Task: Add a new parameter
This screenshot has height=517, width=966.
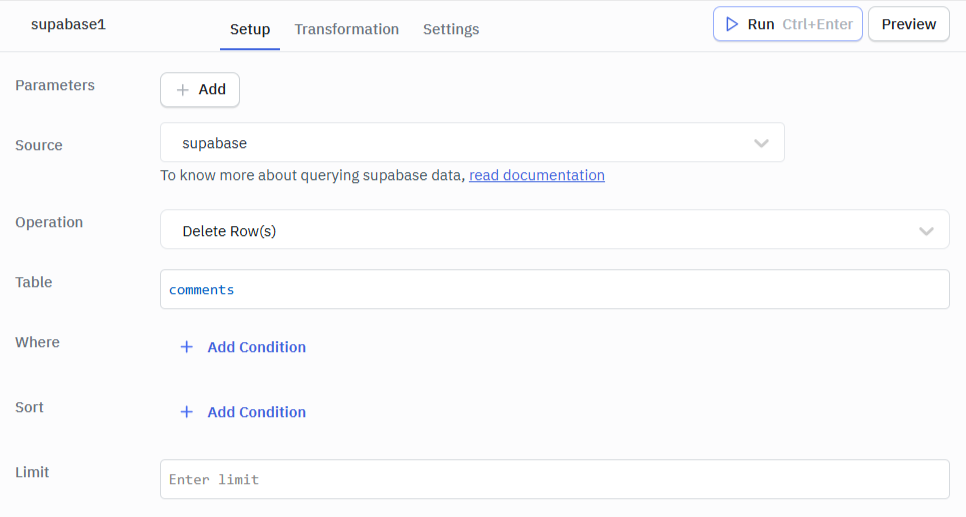Action: 200,90
